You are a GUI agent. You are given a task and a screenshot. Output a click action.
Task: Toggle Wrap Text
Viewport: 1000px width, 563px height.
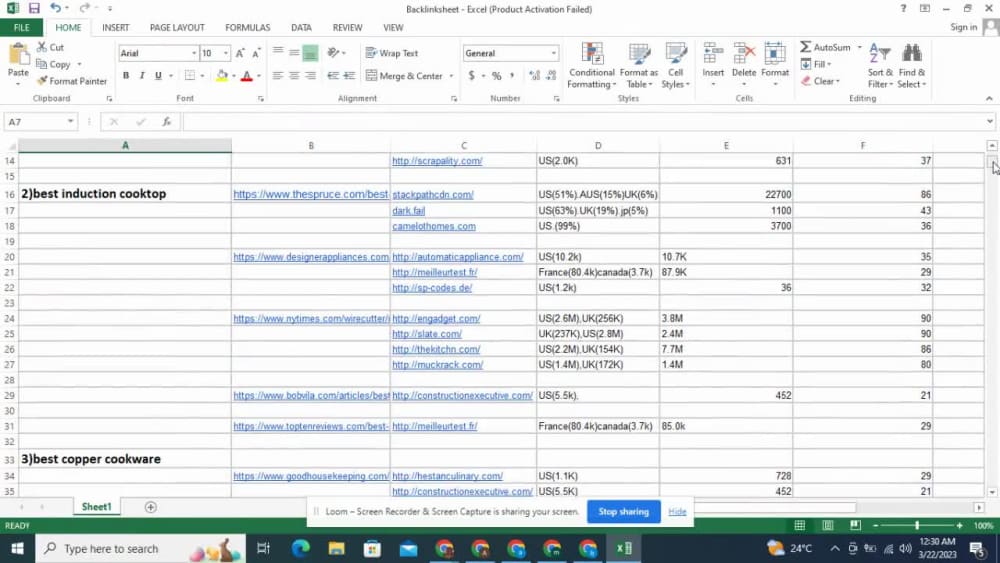[392, 53]
